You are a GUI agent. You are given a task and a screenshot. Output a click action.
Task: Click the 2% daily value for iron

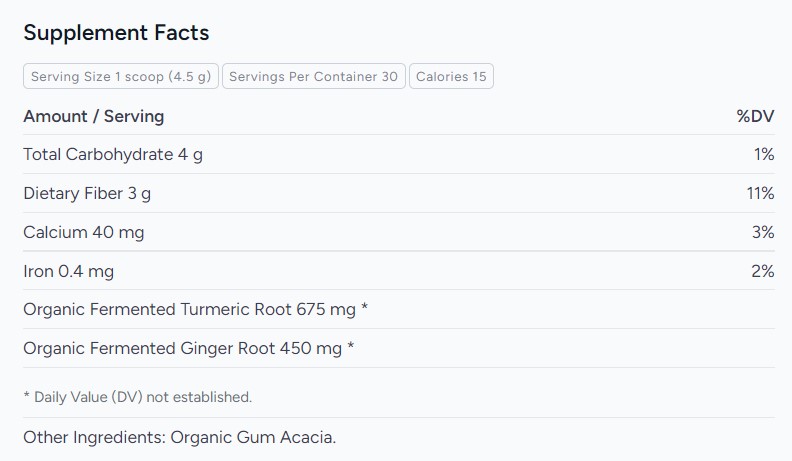763,271
